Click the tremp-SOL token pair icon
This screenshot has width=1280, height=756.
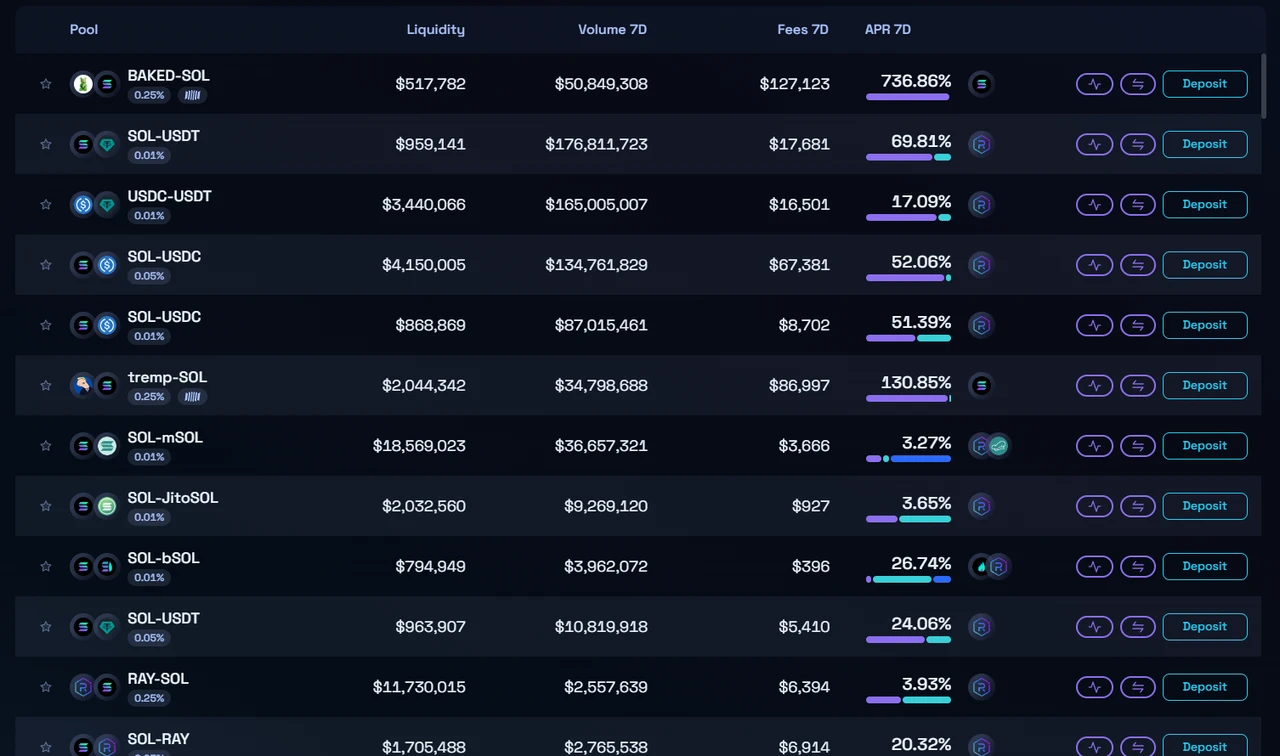(x=95, y=385)
